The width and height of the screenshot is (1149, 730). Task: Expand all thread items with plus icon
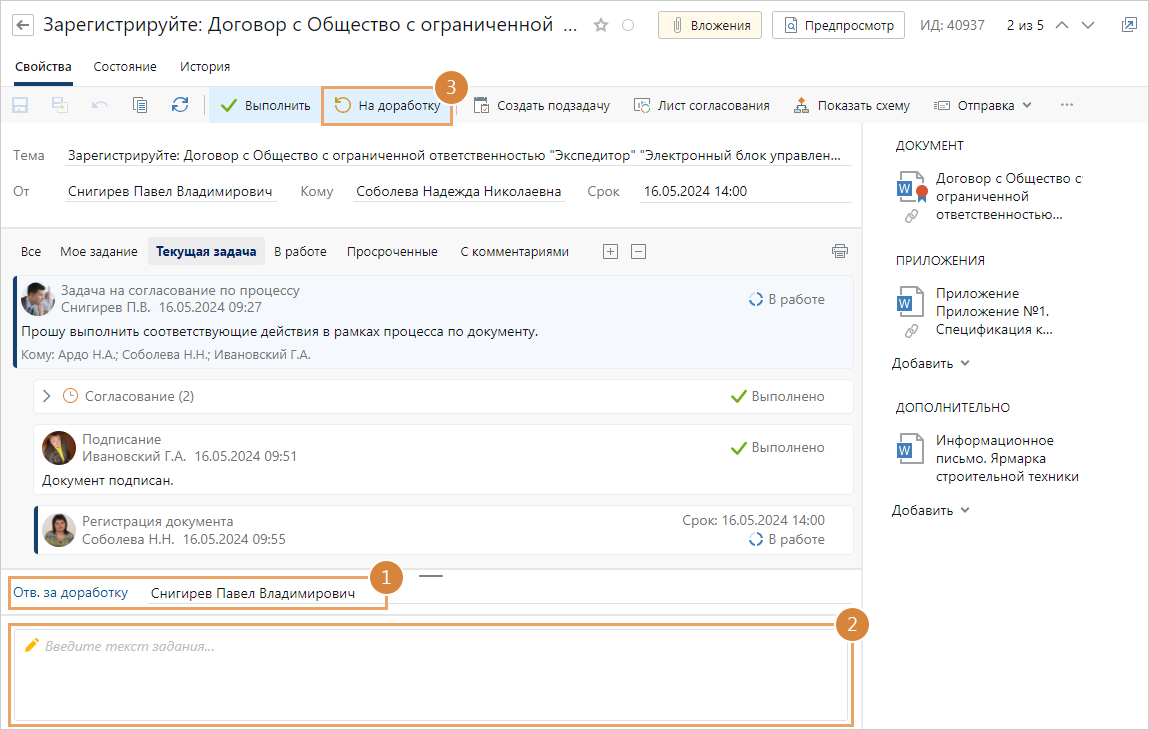coord(610,252)
